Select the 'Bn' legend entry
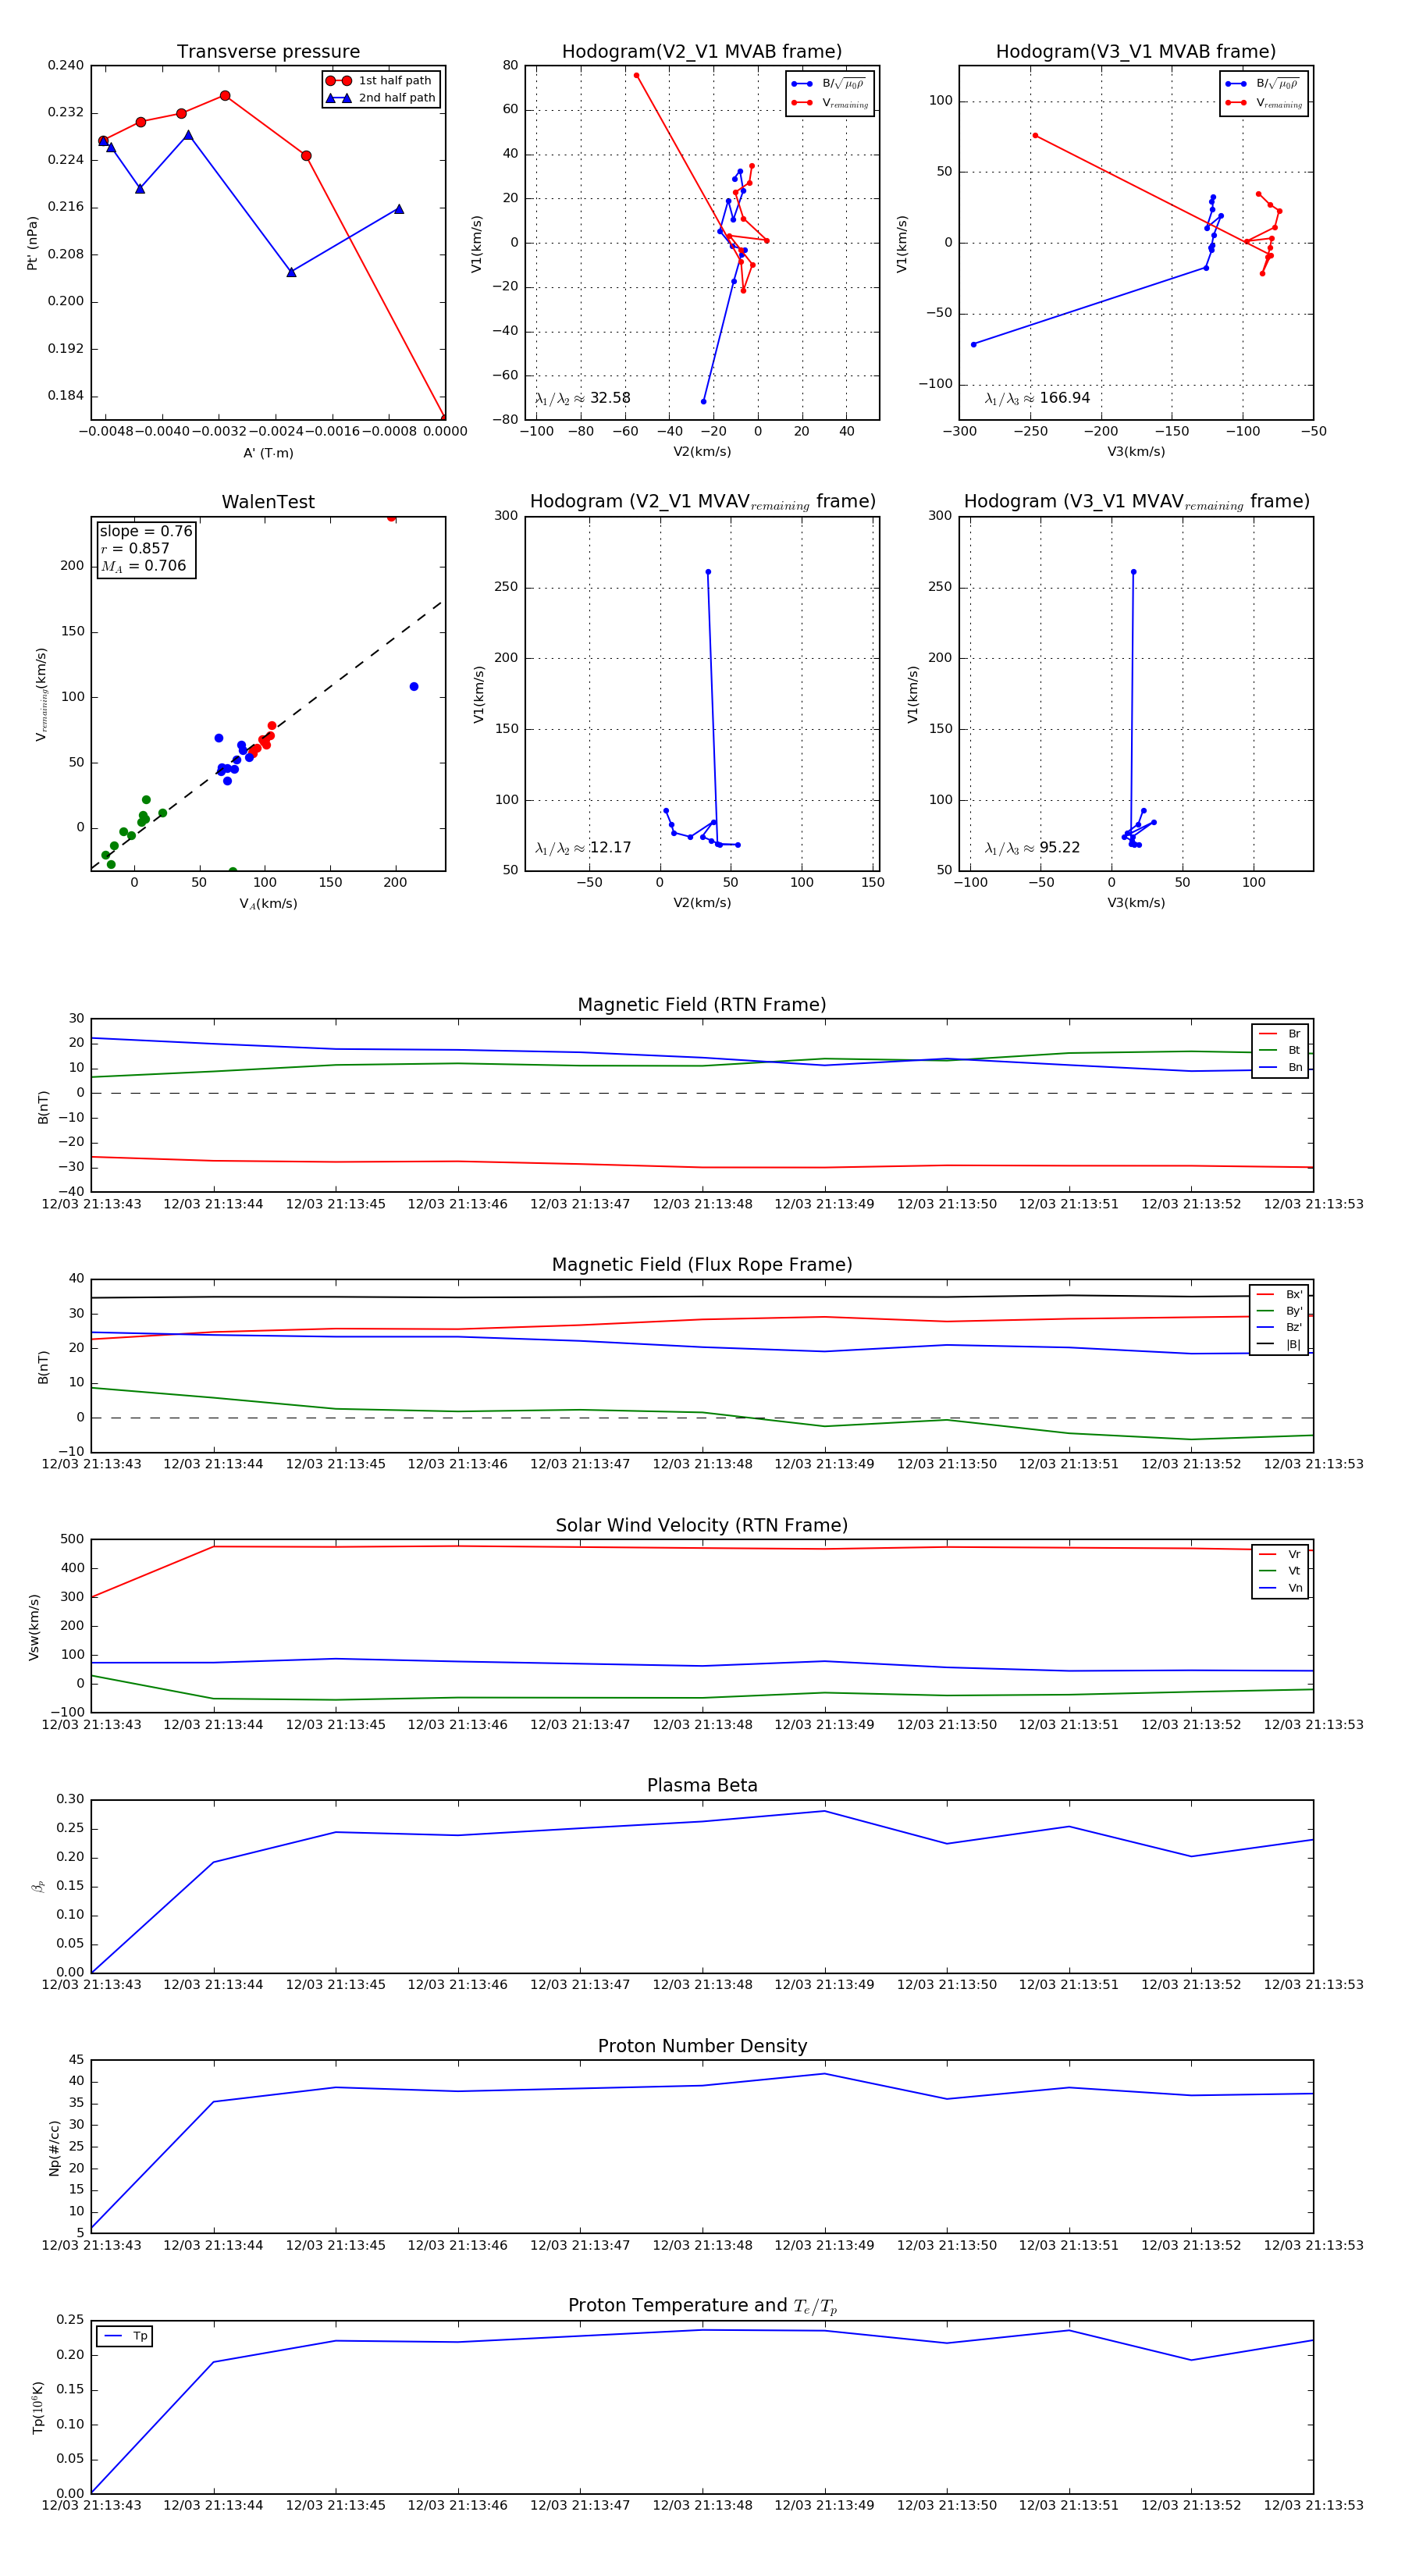Viewport: 1405px width, 2576px height. pyautogui.click(x=1280, y=1068)
